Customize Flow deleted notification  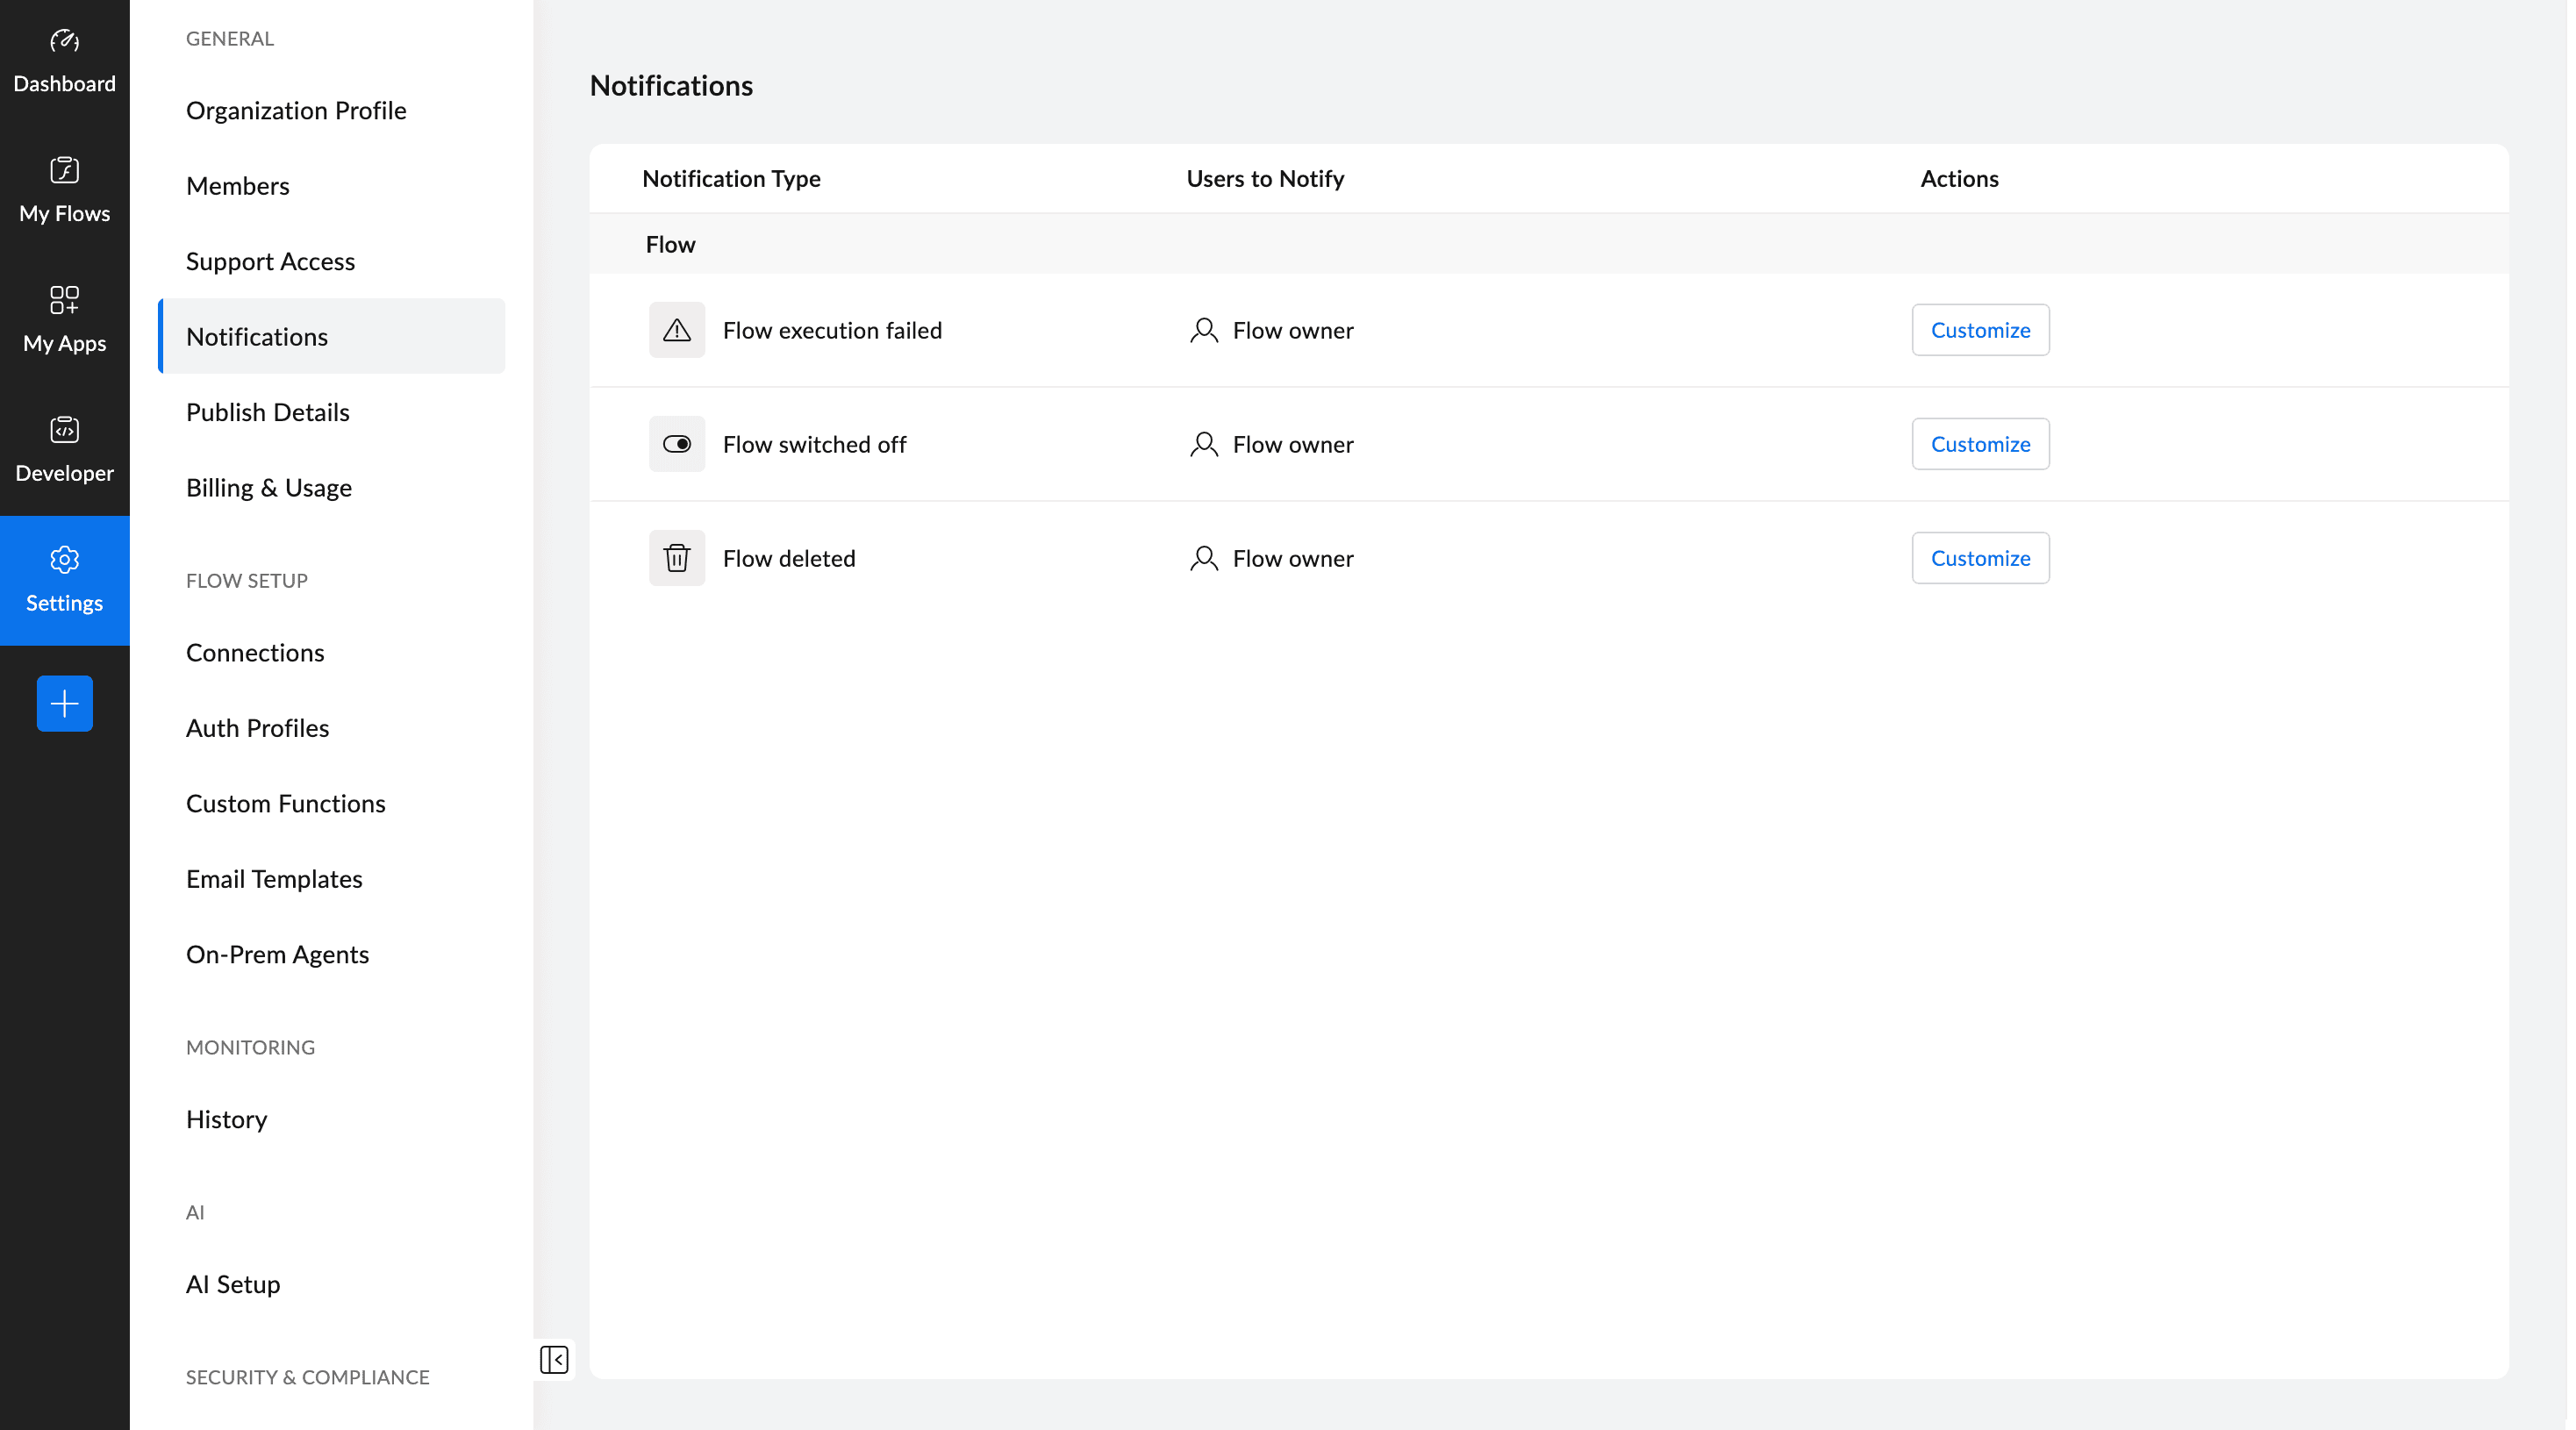pyautogui.click(x=1979, y=558)
